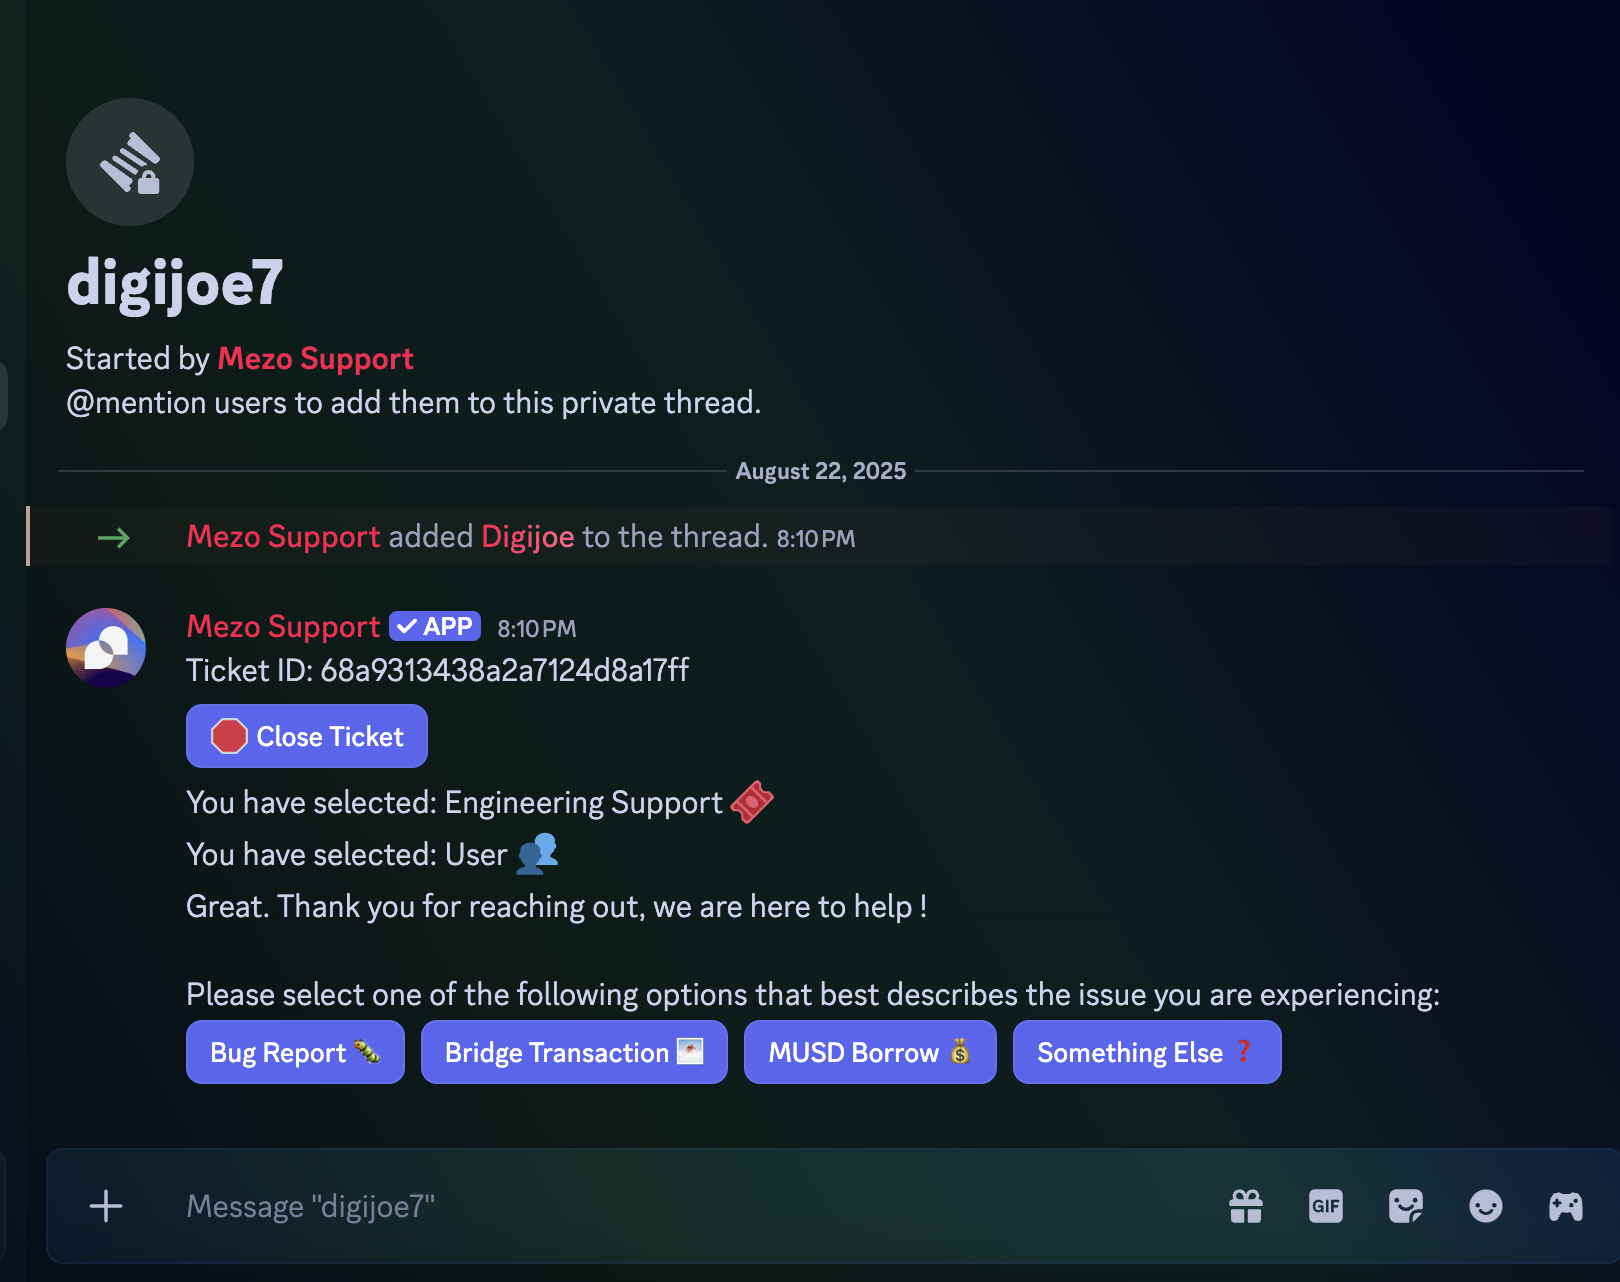Click the Digijoe username in thread notice
Image resolution: width=1620 pixels, height=1282 pixels.
point(528,537)
